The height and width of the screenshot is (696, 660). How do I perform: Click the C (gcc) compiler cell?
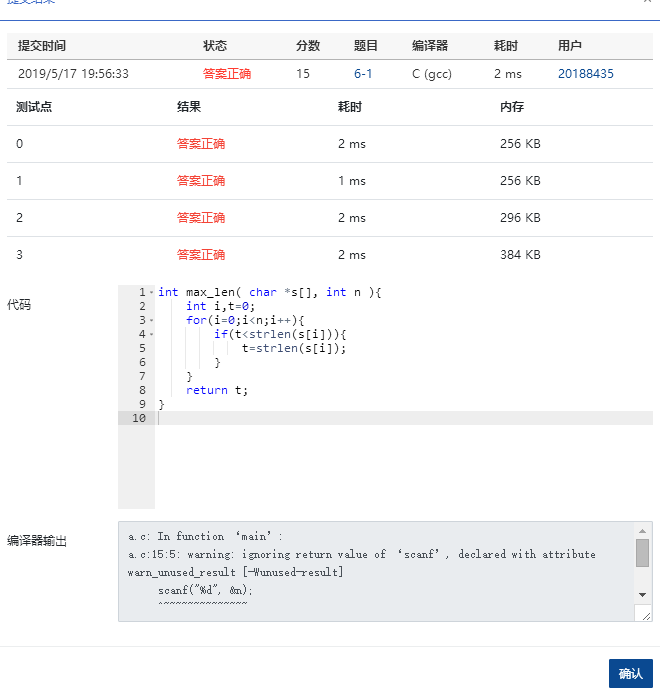pos(431,74)
